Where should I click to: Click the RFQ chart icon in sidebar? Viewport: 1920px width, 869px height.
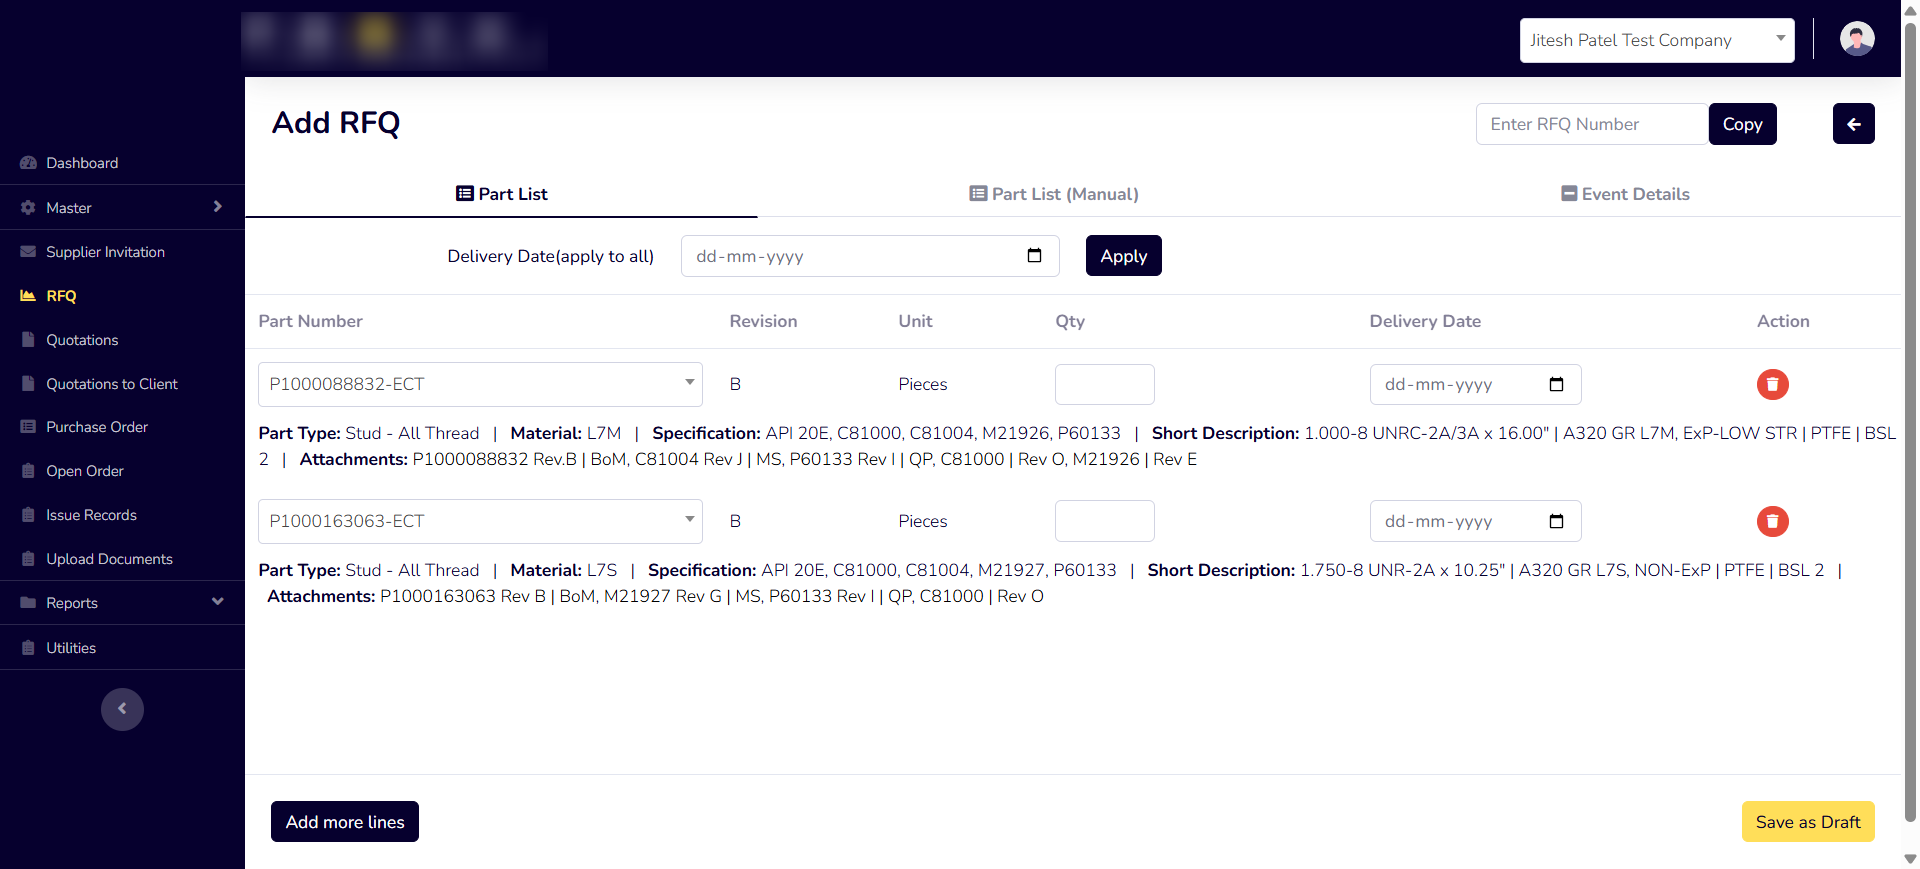pyautogui.click(x=28, y=296)
